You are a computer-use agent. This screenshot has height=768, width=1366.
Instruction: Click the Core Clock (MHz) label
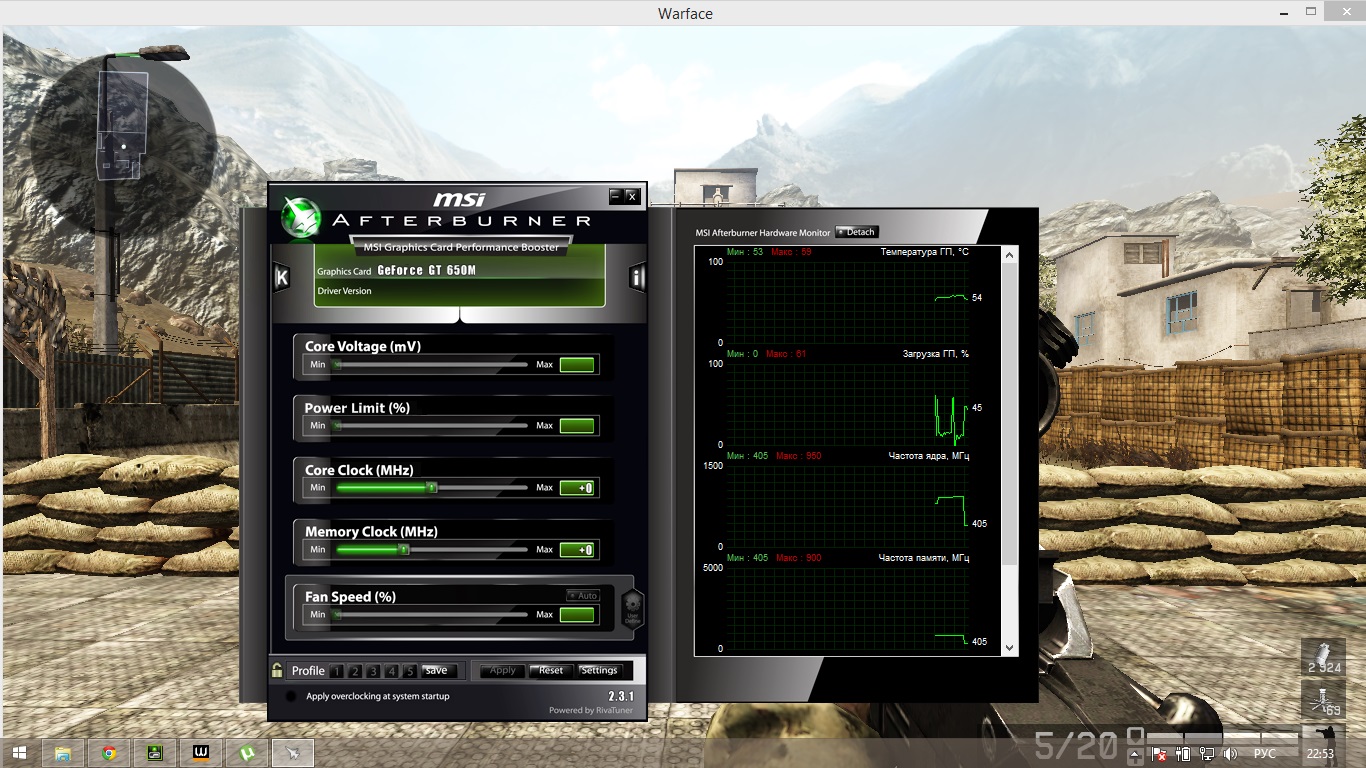(x=359, y=470)
